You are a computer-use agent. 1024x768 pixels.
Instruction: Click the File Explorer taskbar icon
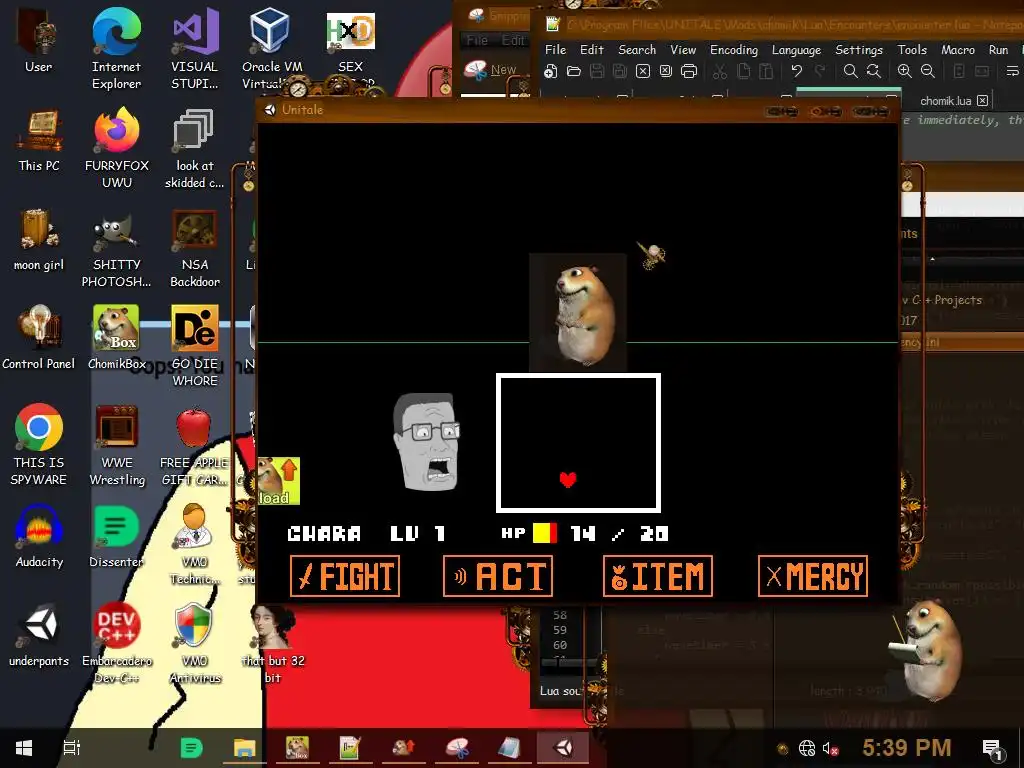244,748
